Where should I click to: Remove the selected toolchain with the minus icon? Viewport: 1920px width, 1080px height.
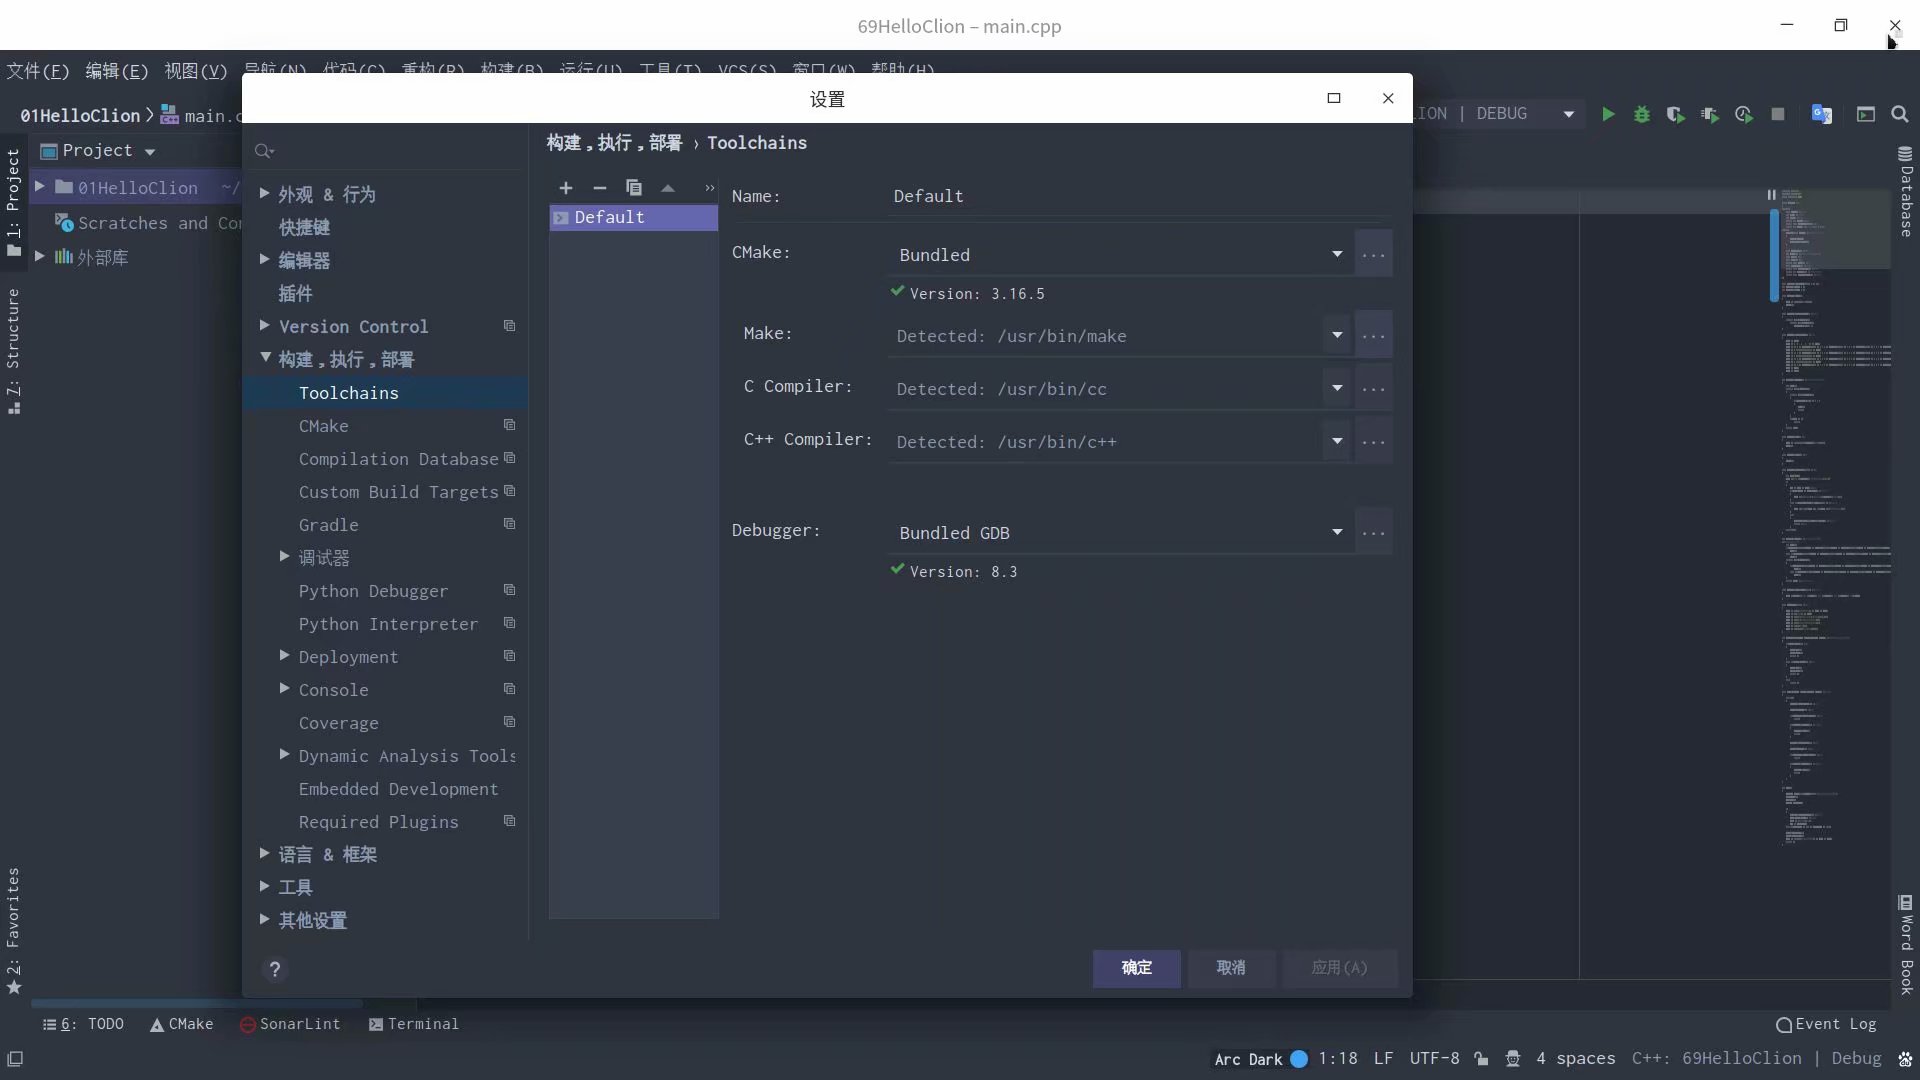tap(600, 188)
